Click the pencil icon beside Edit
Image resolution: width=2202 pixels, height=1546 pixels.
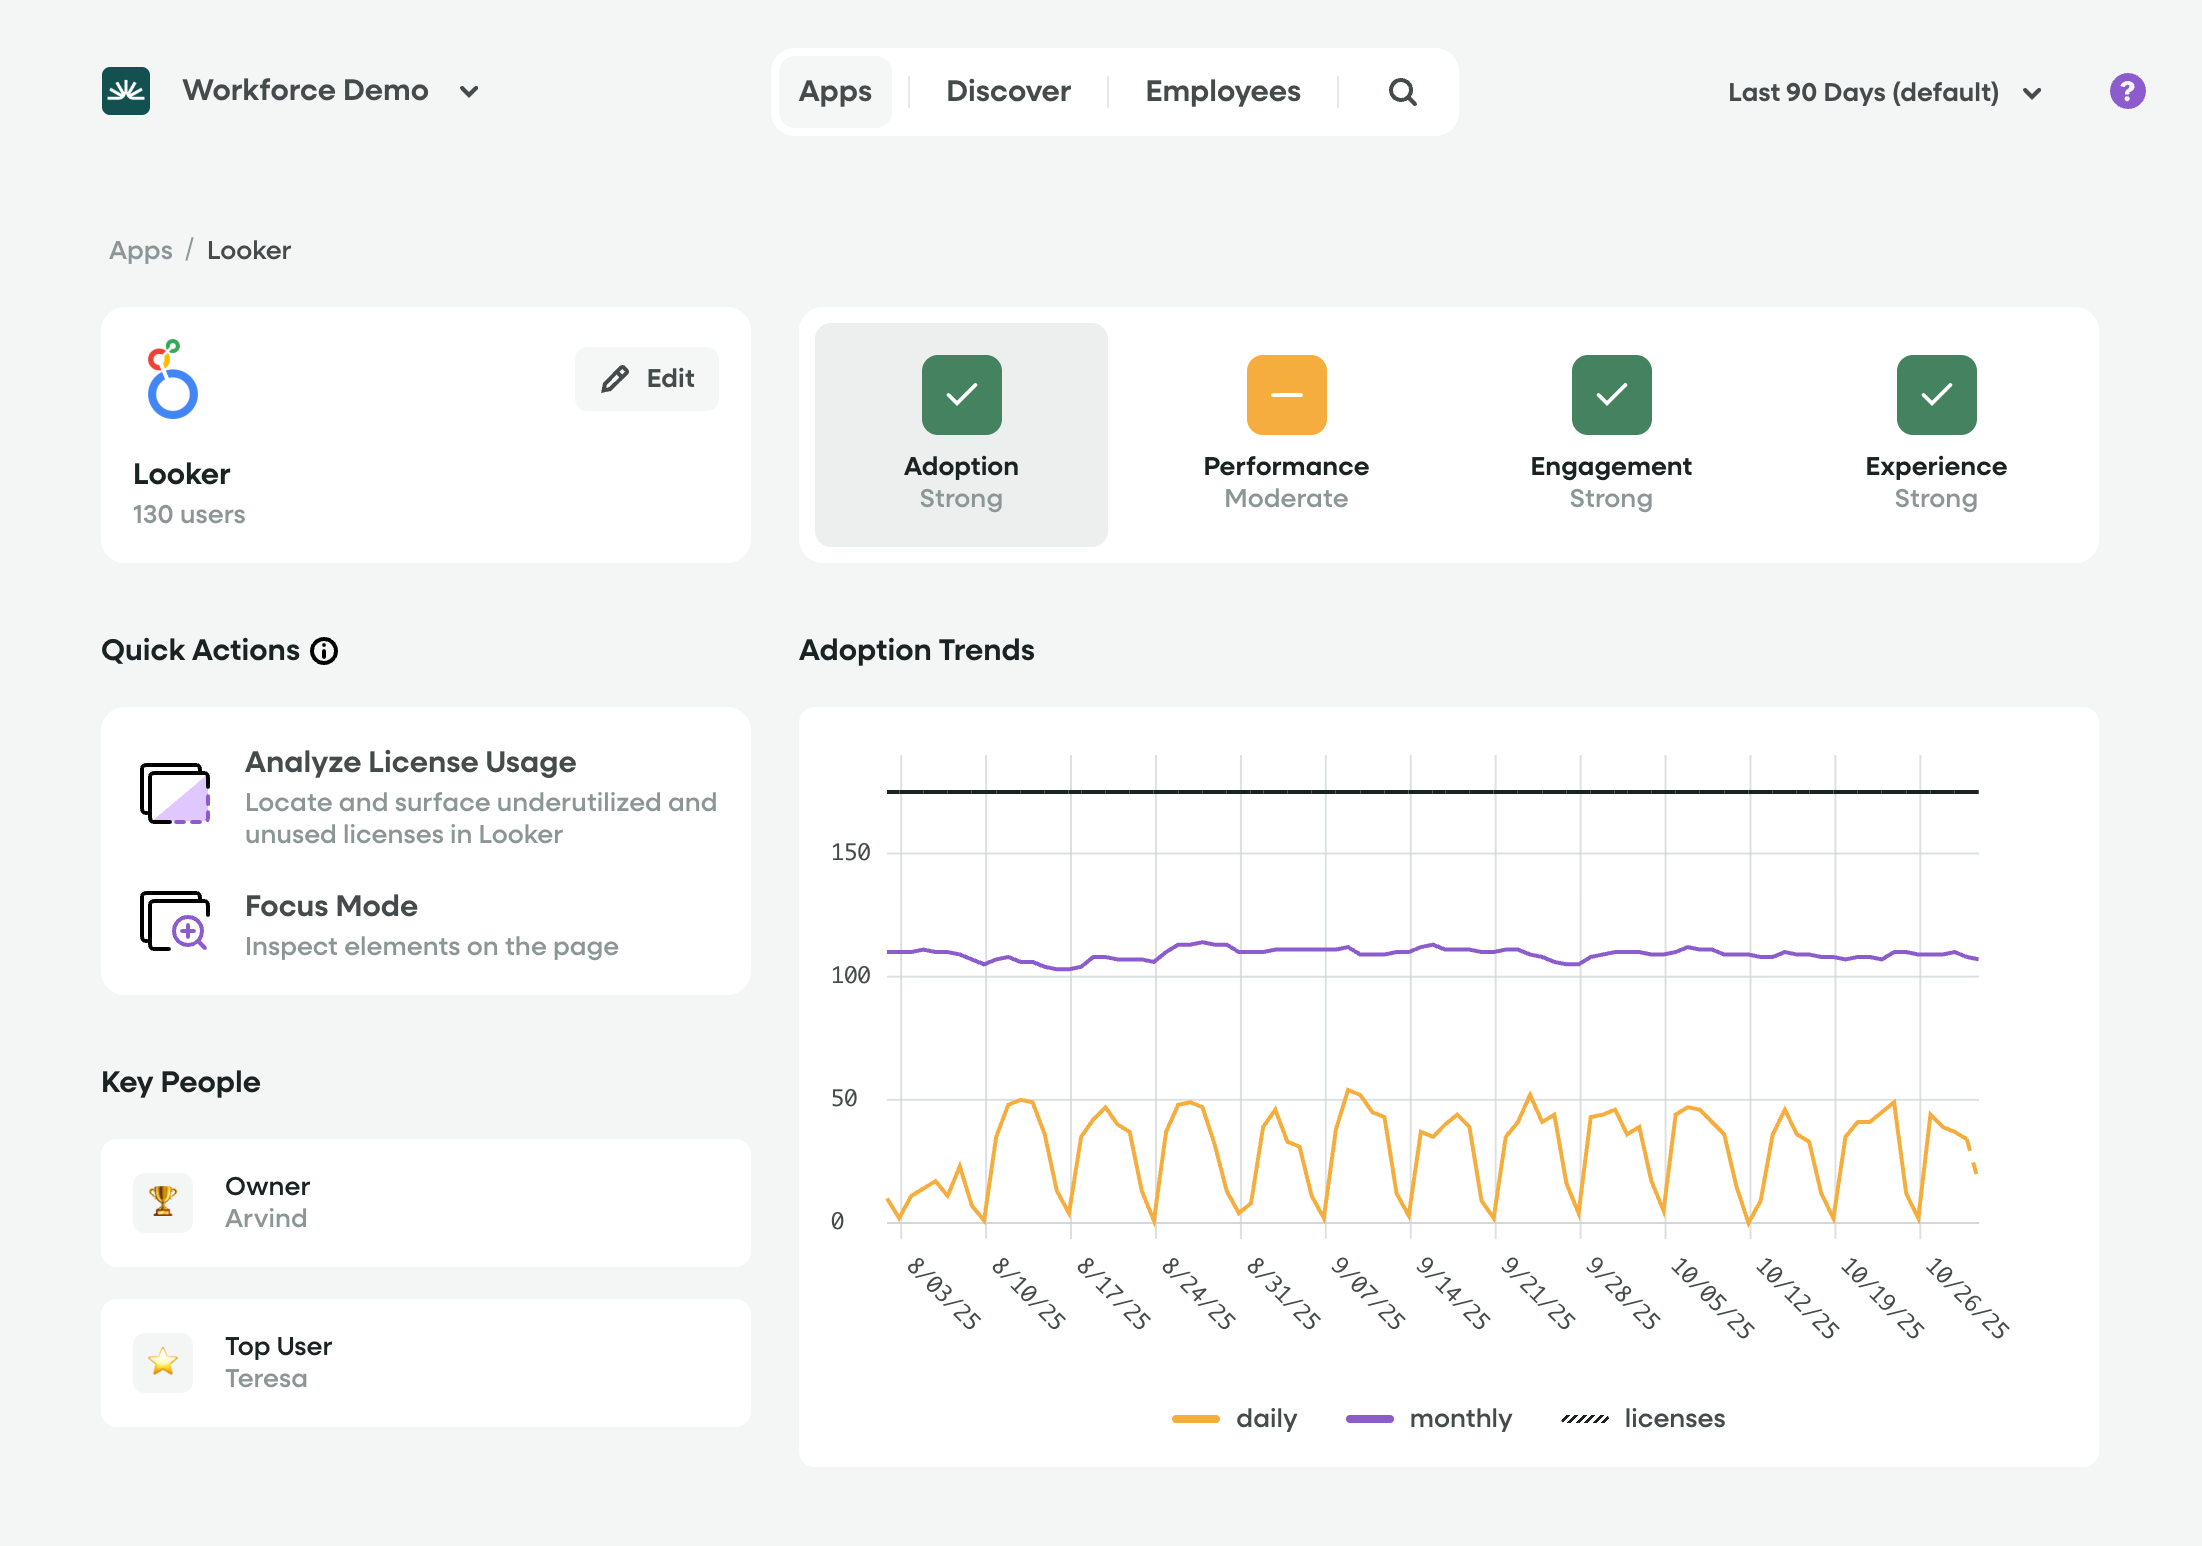point(615,379)
